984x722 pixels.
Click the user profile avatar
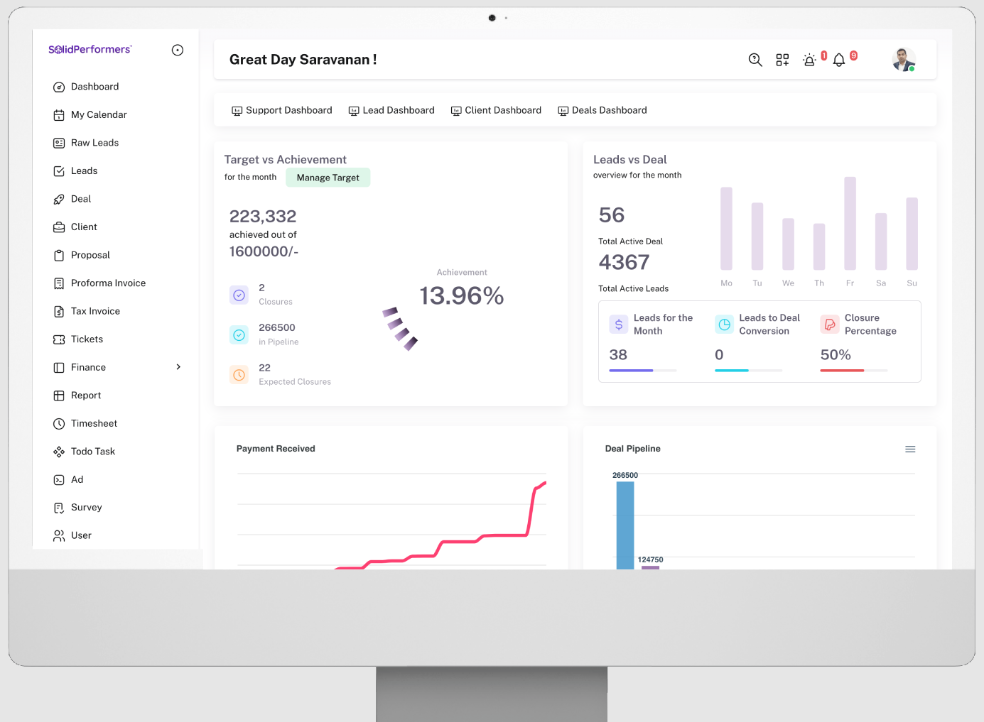point(903,60)
